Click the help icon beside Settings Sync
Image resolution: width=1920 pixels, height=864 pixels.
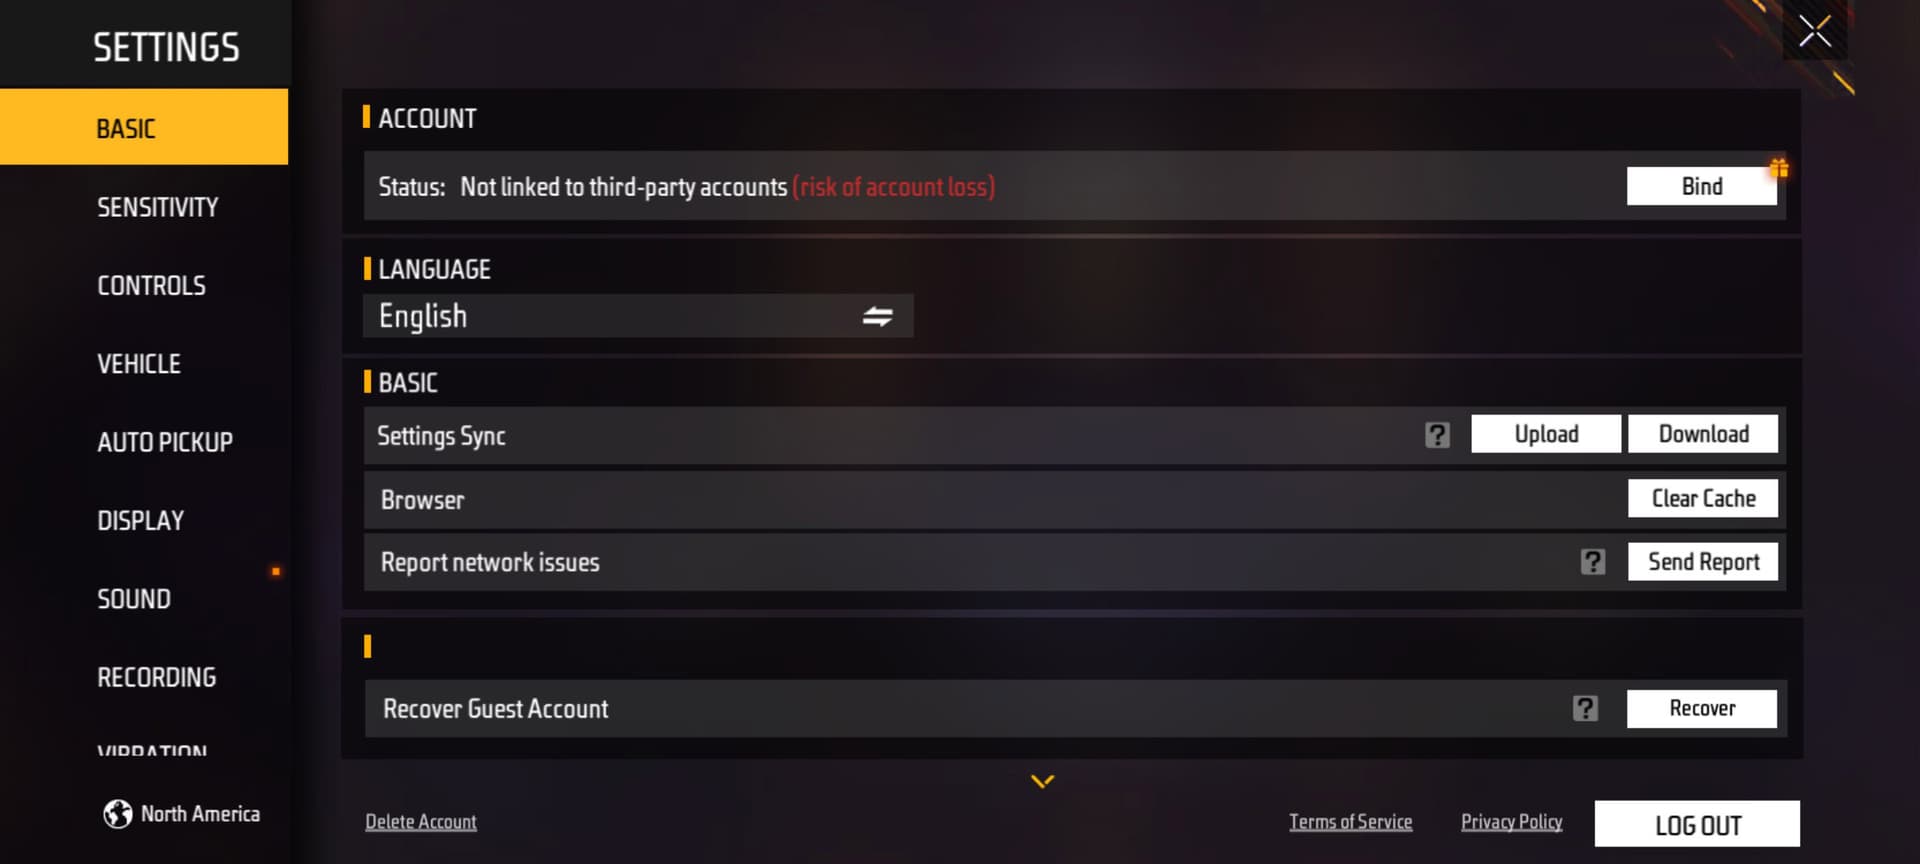(x=1437, y=435)
